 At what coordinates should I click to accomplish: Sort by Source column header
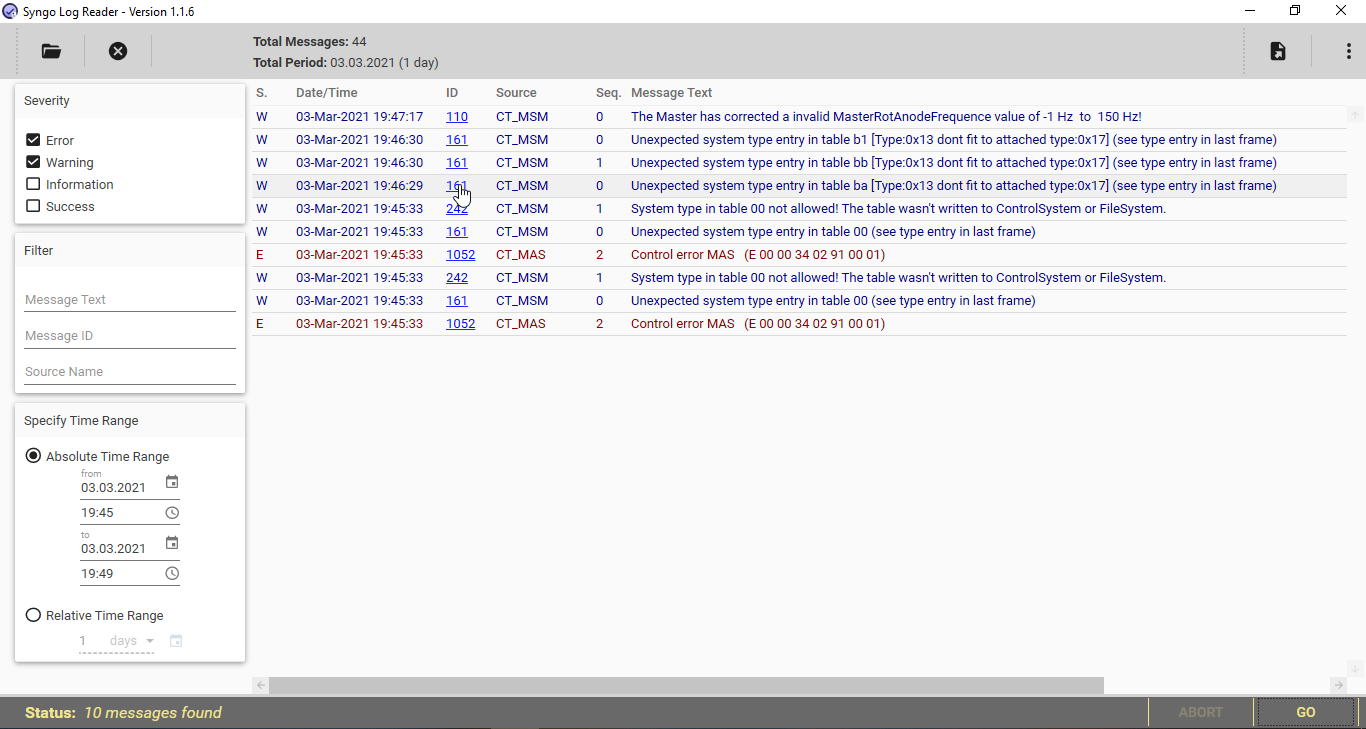coord(516,93)
